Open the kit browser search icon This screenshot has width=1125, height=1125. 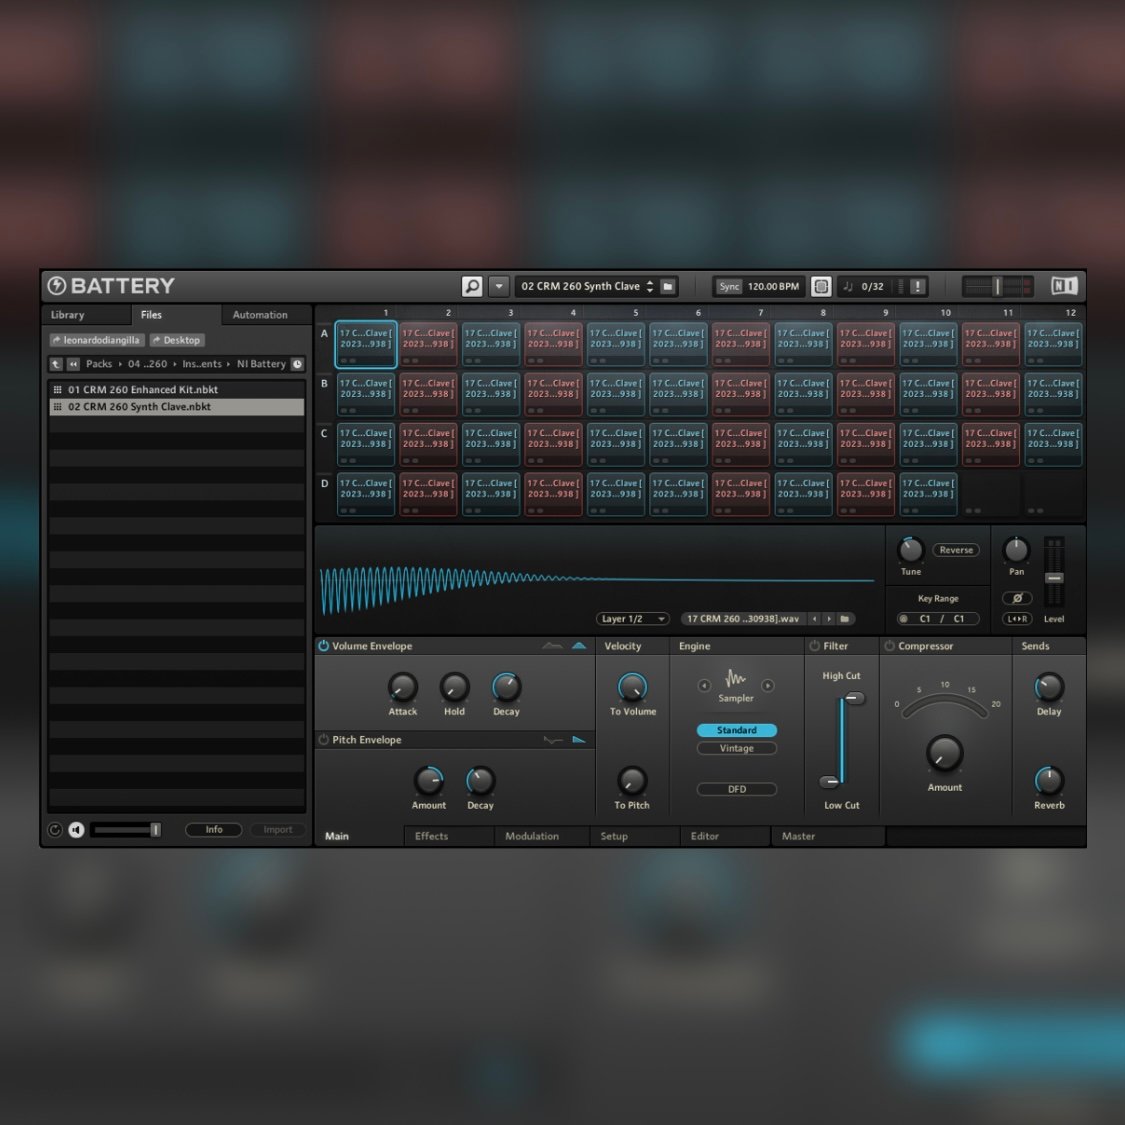click(471, 286)
